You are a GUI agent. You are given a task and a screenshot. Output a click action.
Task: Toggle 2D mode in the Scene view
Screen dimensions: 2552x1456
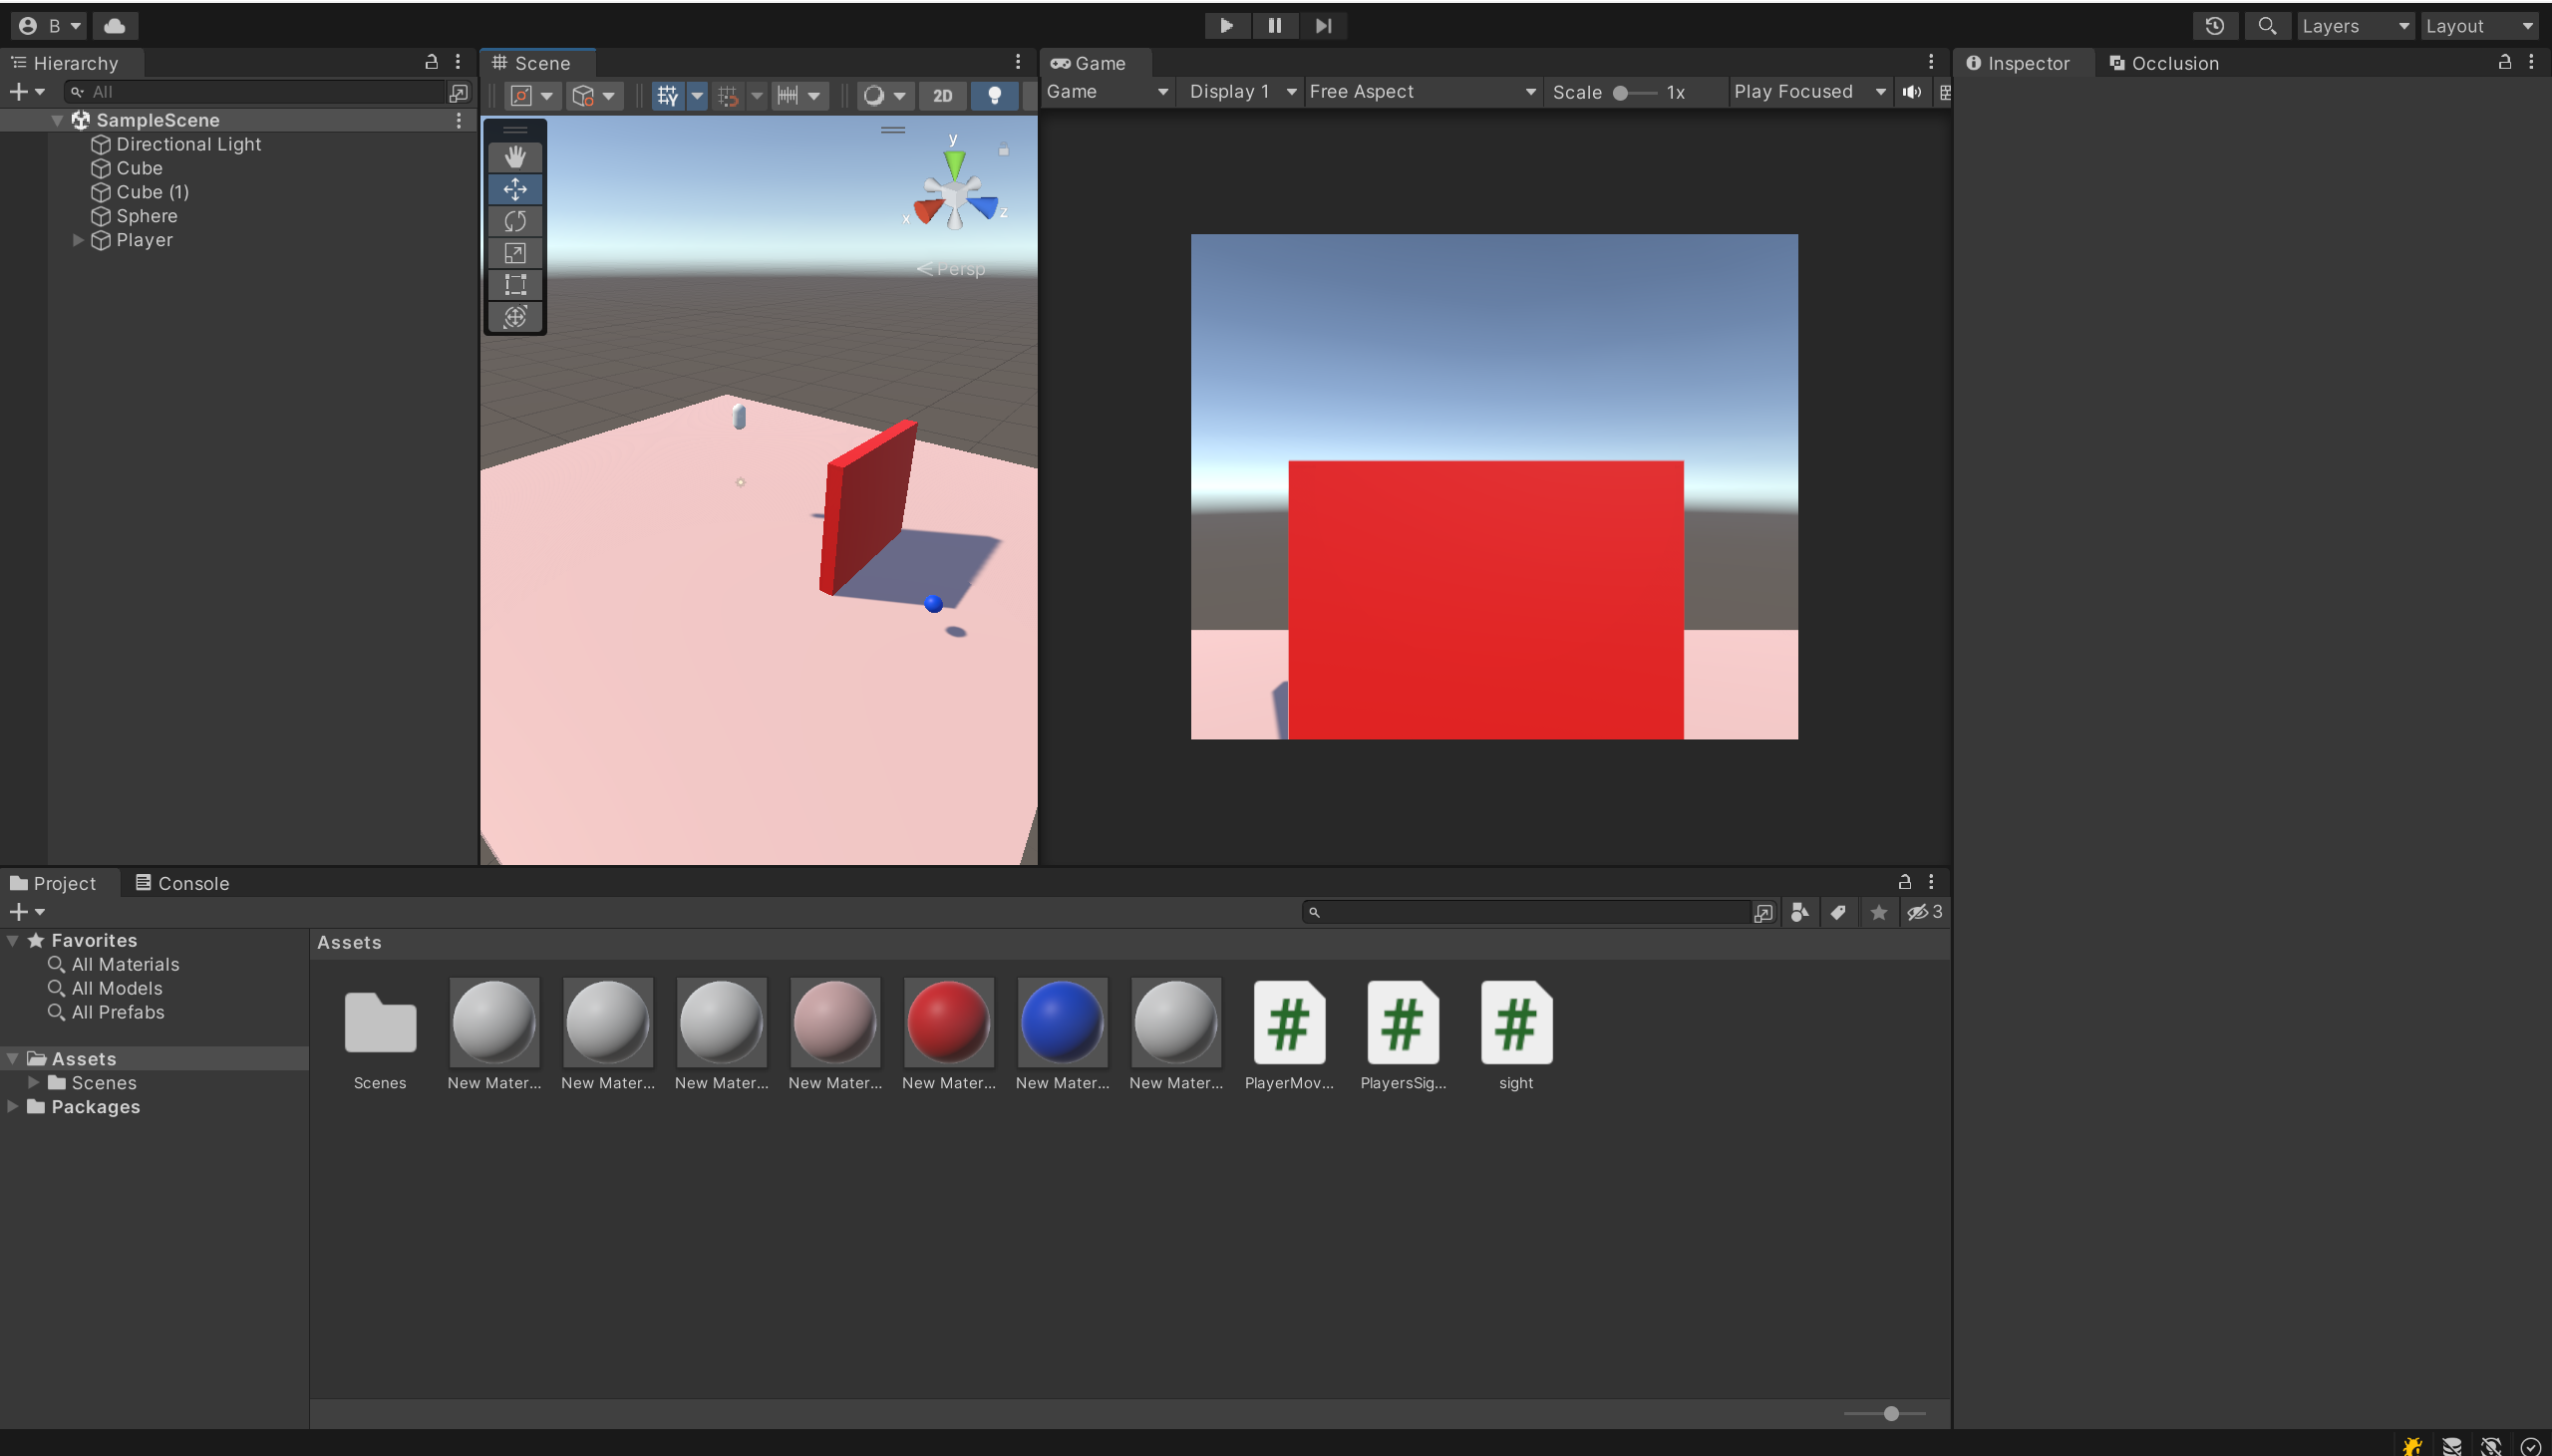click(941, 95)
